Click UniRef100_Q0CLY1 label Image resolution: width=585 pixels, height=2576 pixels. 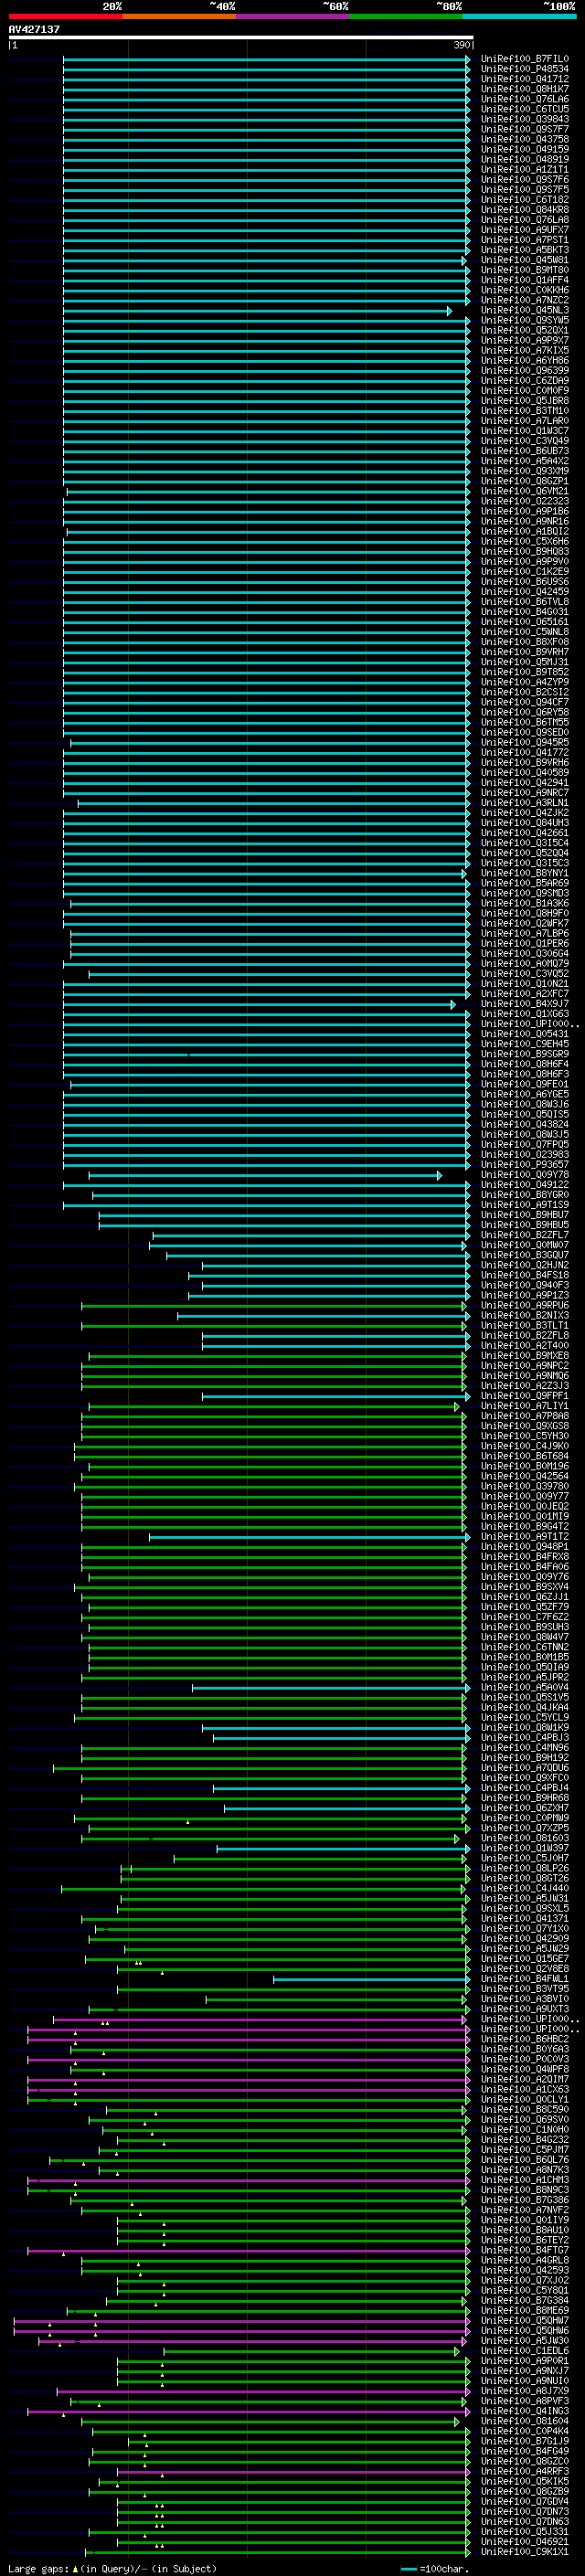pos(524,2100)
